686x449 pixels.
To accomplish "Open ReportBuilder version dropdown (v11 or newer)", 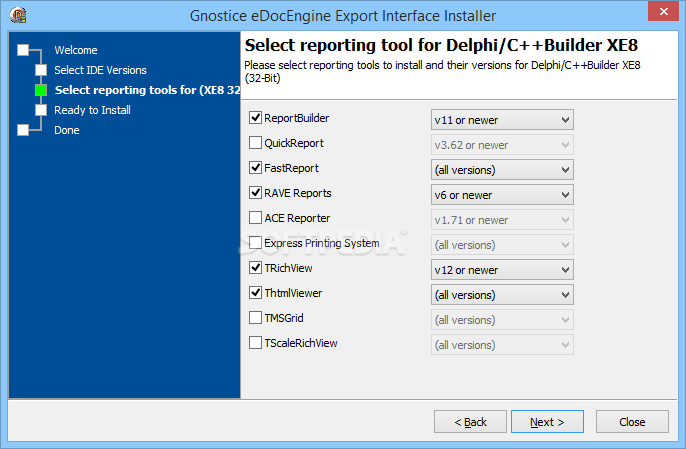I will click(x=502, y=120).
